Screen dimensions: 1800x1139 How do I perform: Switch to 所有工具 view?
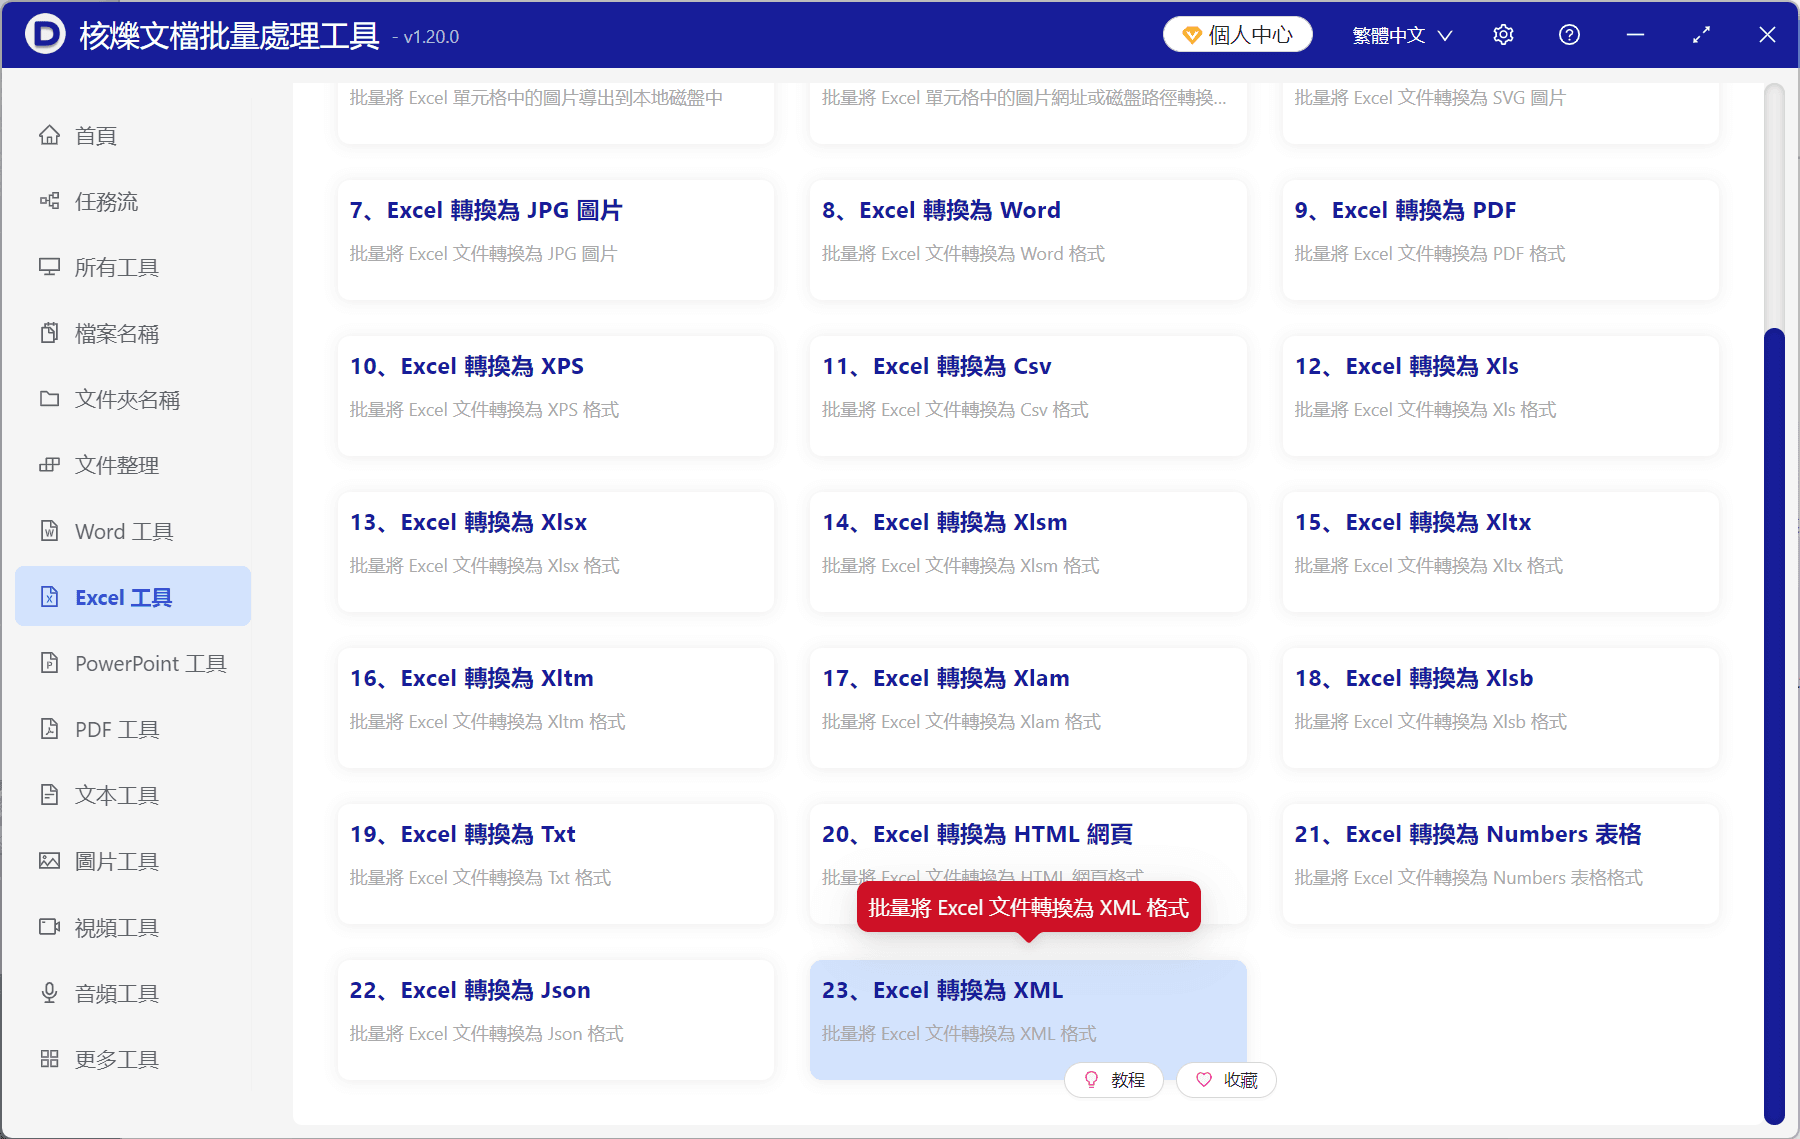tap(115, 267)
